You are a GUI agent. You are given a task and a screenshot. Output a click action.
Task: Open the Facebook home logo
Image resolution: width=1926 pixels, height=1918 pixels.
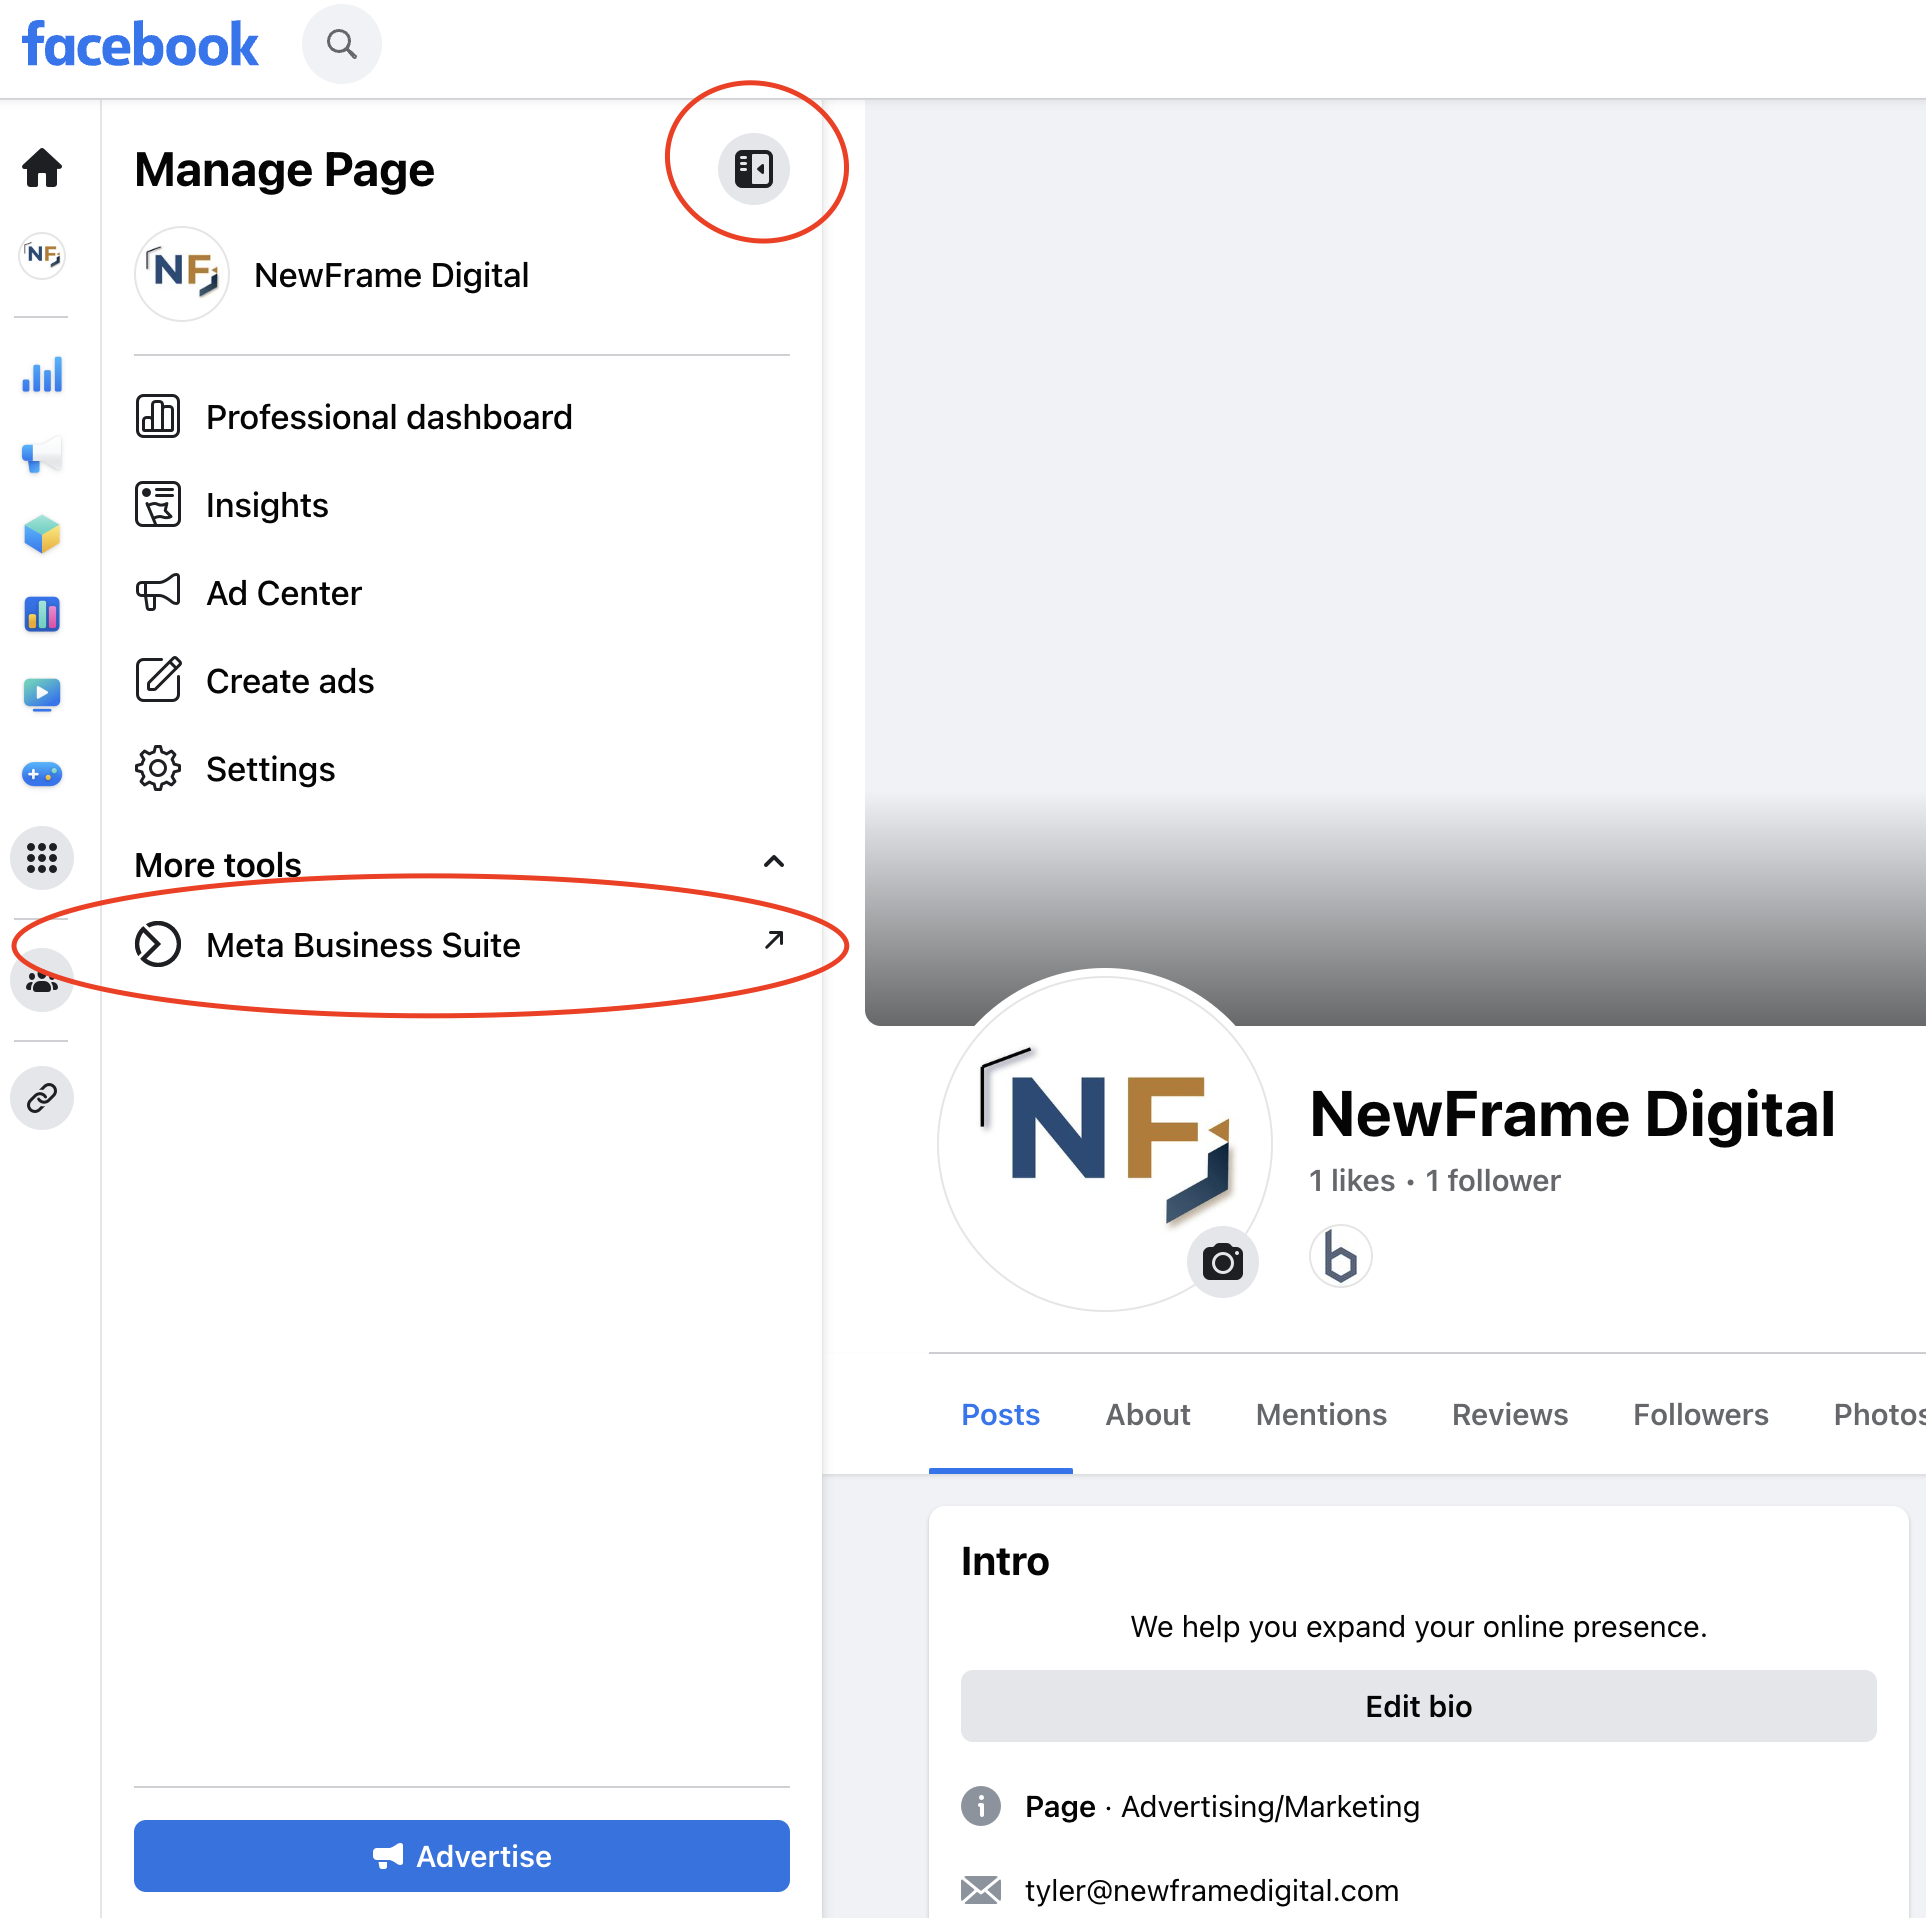point(140,45)
